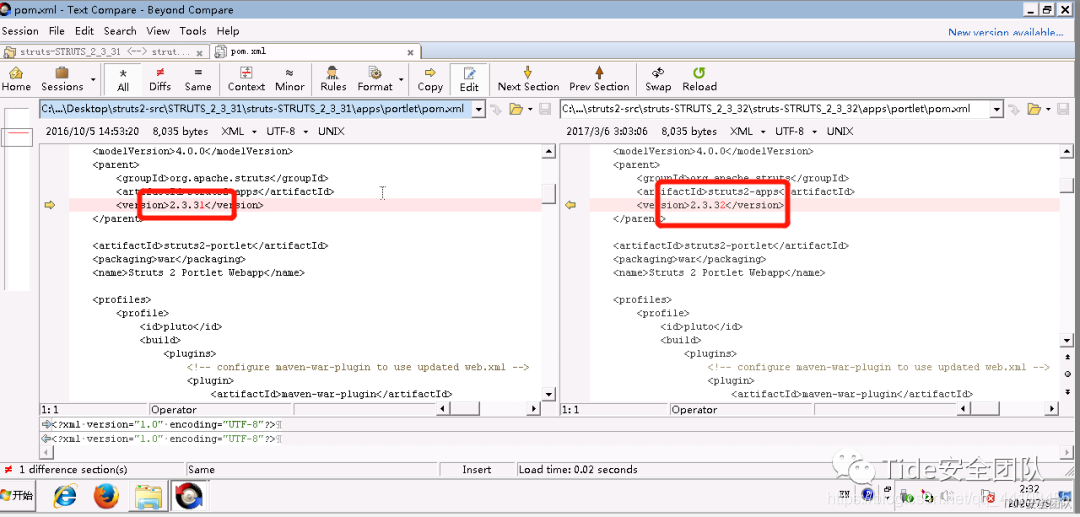The width and height of the screenshot is (1080, 517).
Task: Follow the New version available link
Action: click(1006, 32)
